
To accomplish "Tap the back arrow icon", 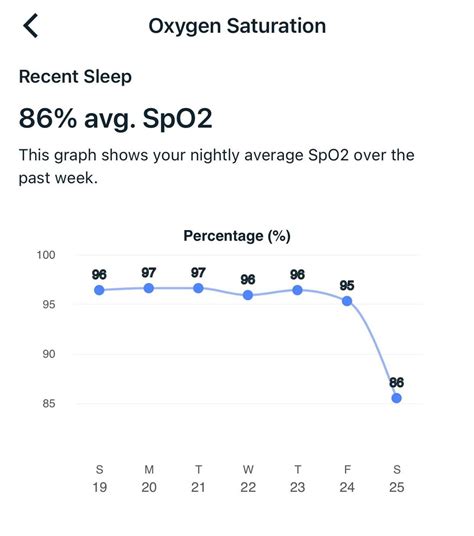I will pyautogui.click(x=30, y=26).
